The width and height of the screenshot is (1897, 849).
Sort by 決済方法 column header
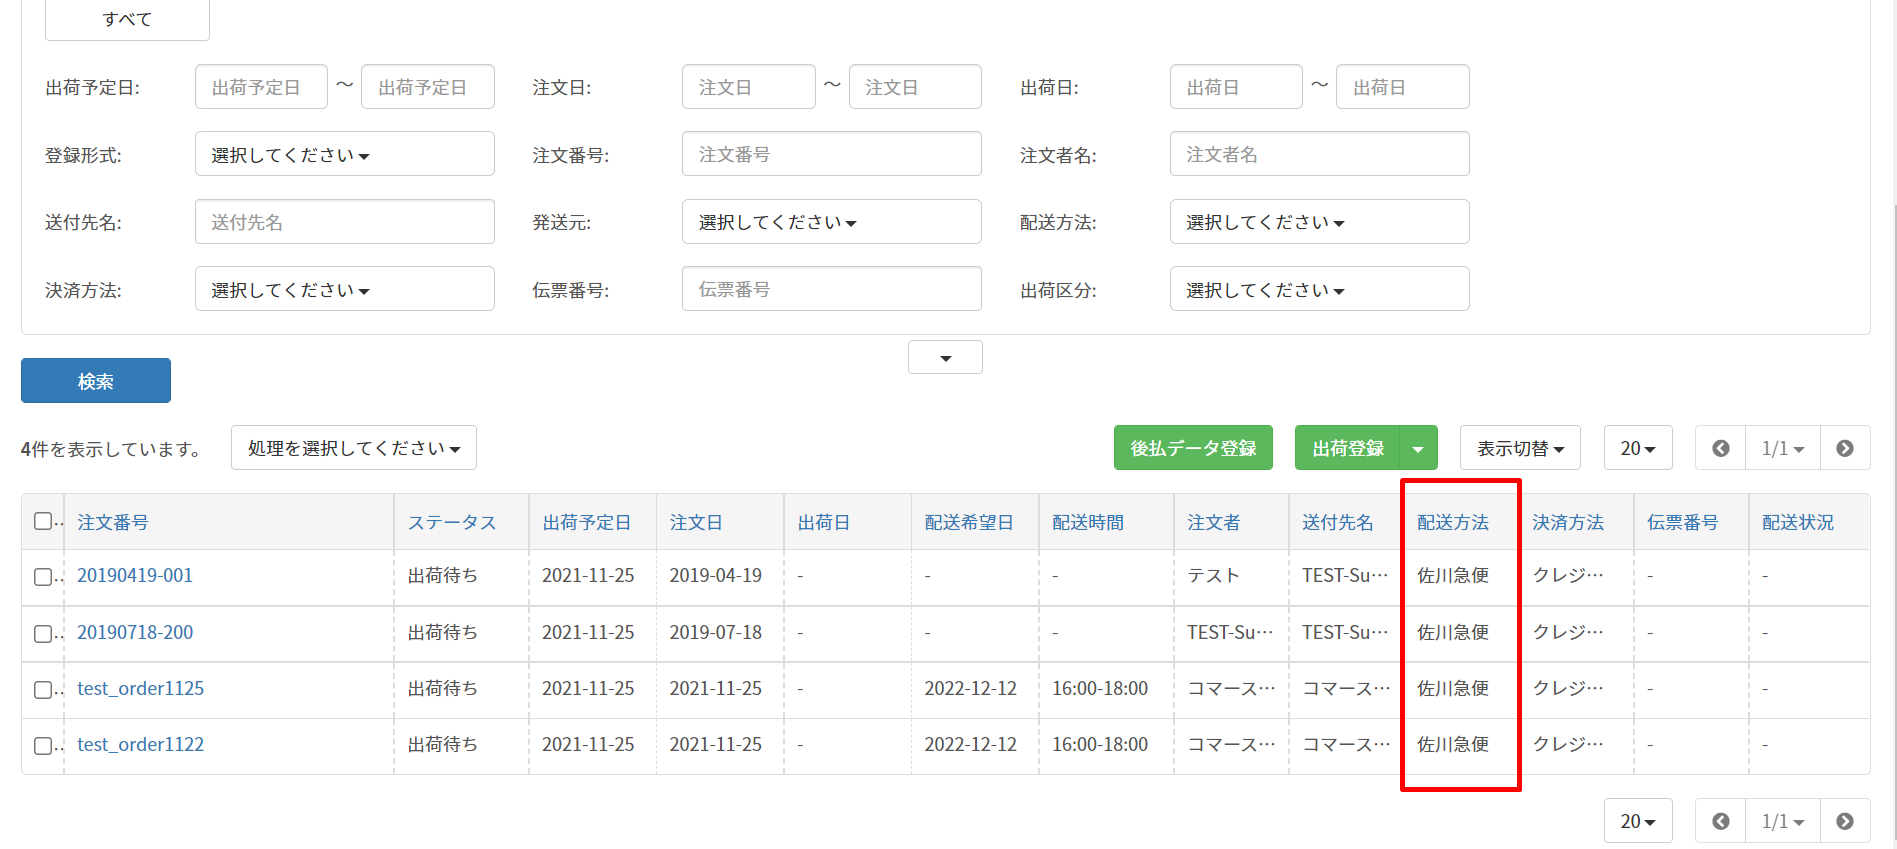click(1568, 522)
